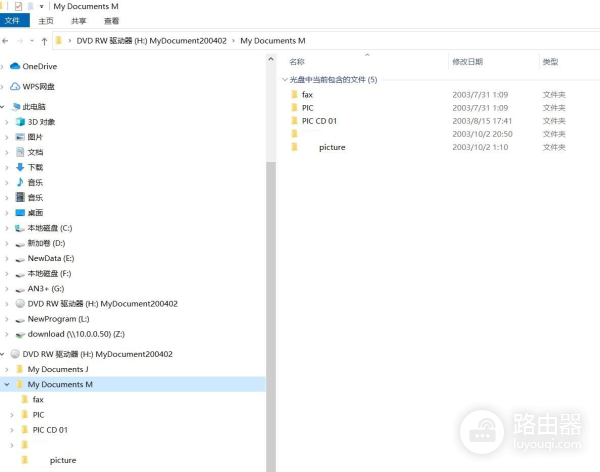The width and height of the screenshot is (600, 472).
Task: Click the navigation pane scroll up arrow
Action: (271, 59)
